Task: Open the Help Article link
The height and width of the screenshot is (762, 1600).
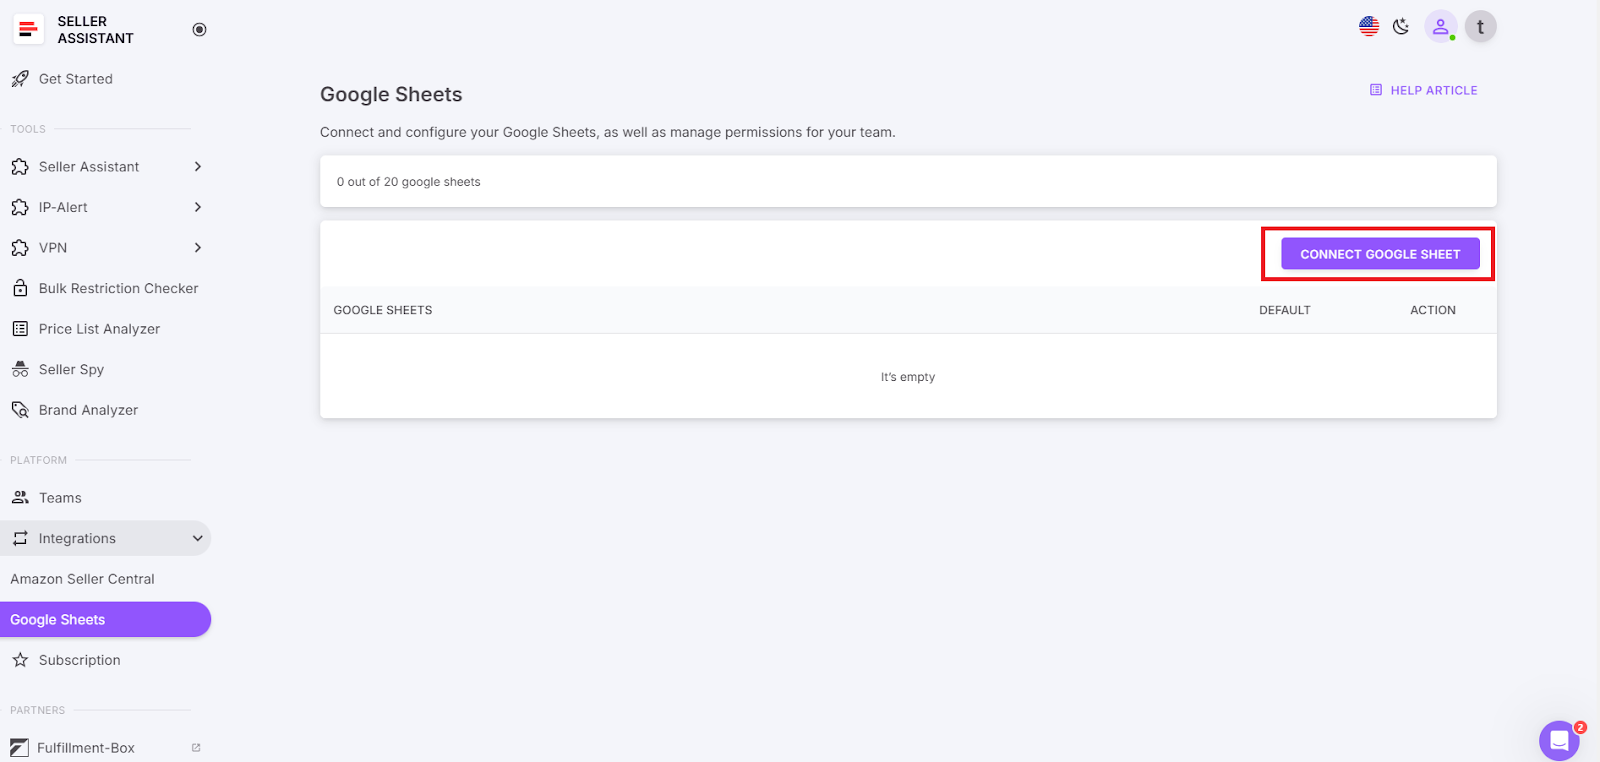Action: (x=1423, y=90)
